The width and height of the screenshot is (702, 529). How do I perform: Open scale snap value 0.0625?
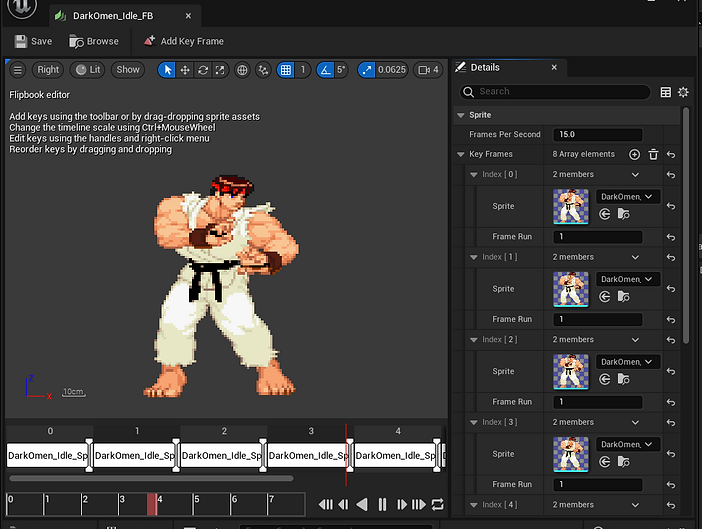click(391, 70)
